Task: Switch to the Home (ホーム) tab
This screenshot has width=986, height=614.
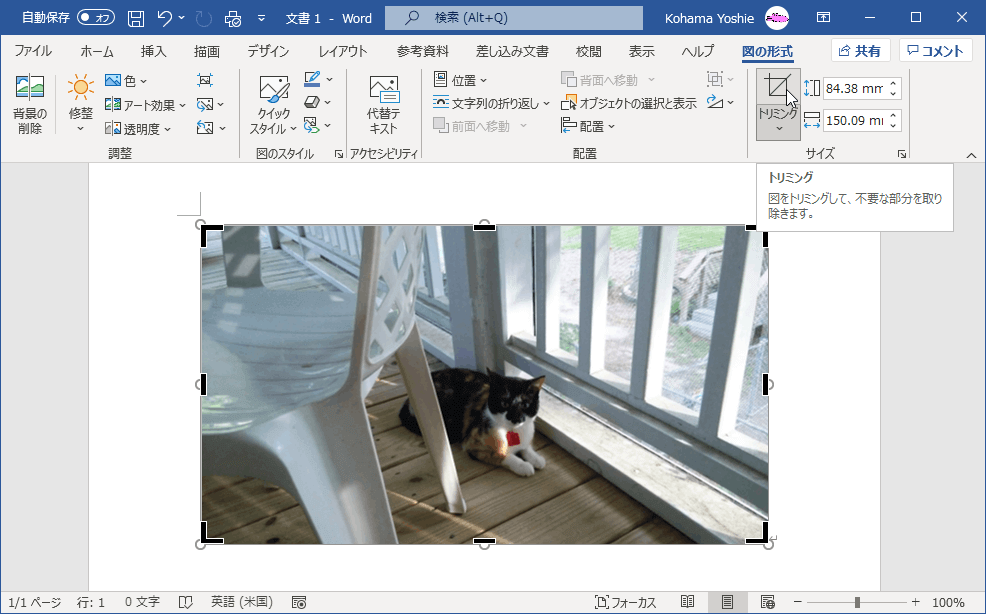Action: coord(97,51)
